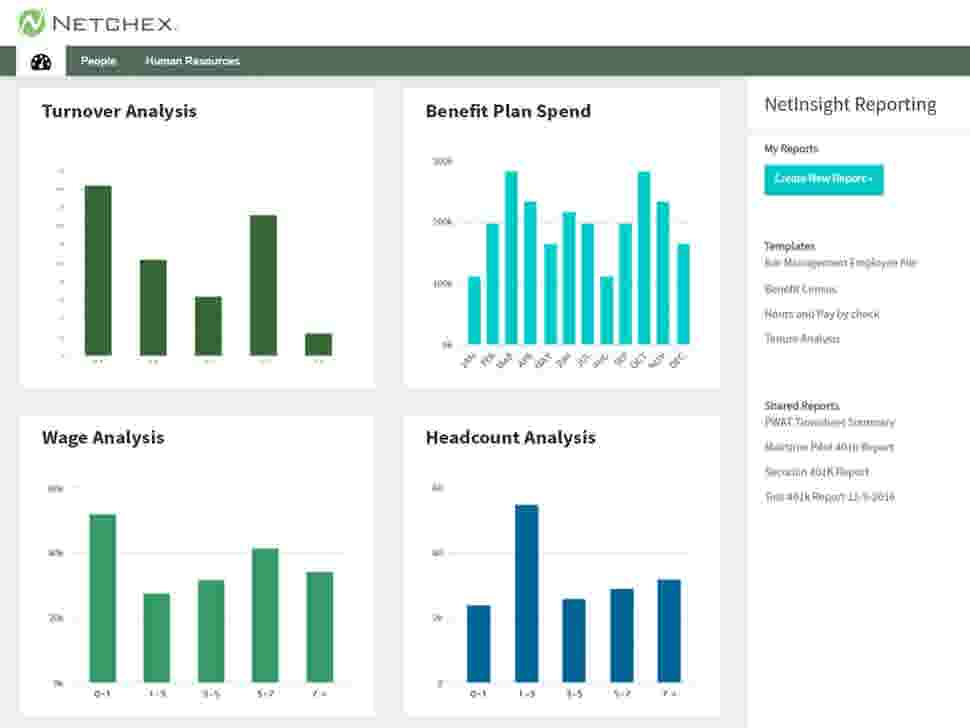Click the Headcount Analysis chart title
Image resolution: width=970 pixels, height=728 pixels.
(509, 438)
